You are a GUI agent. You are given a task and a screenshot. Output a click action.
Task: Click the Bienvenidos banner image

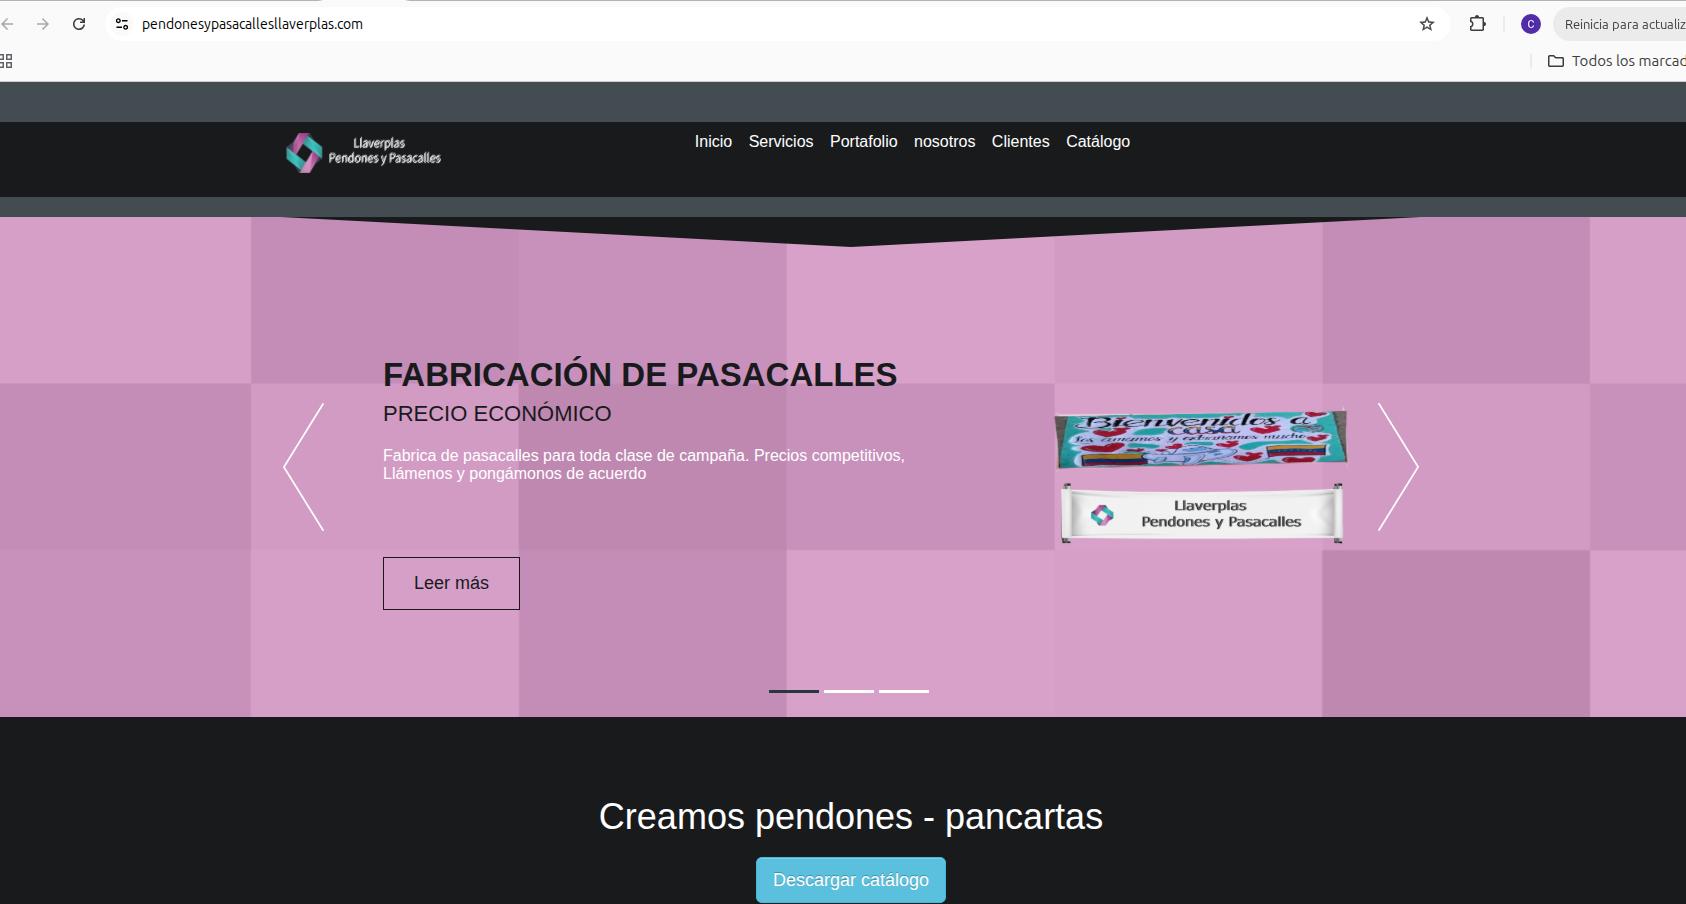coord(1200,439)
